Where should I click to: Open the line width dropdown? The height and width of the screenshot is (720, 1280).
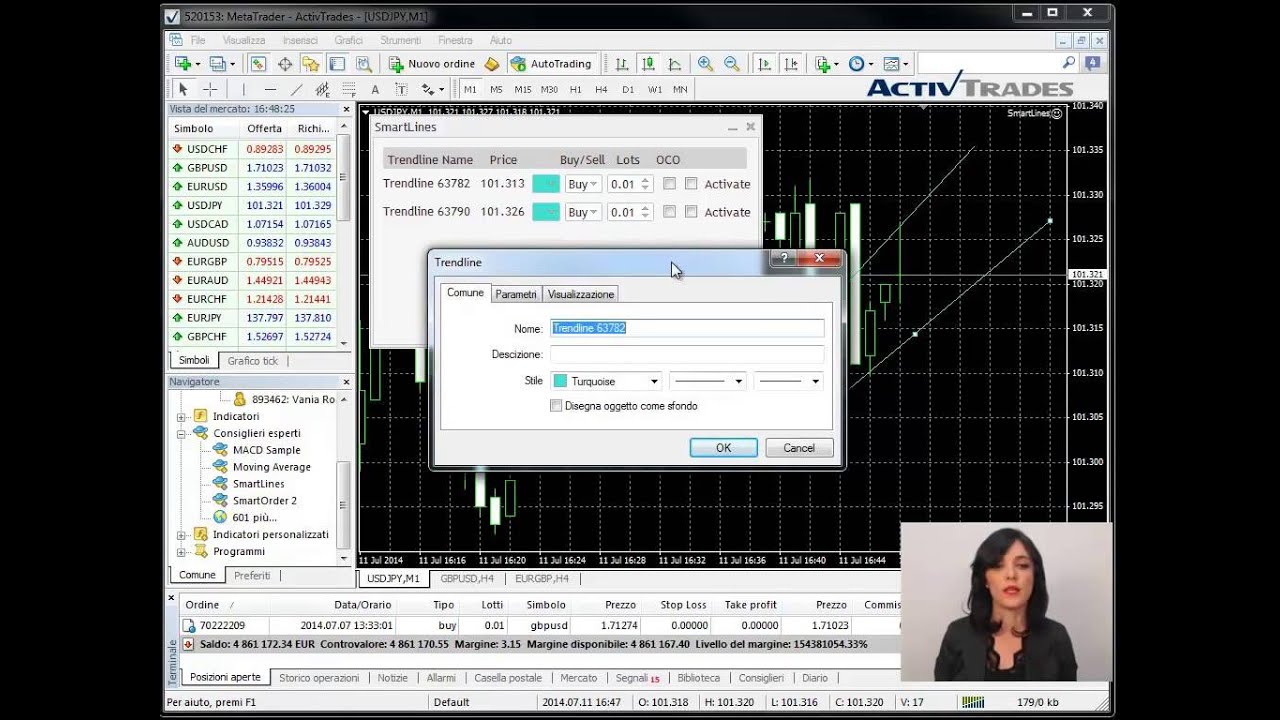[789, 381]
